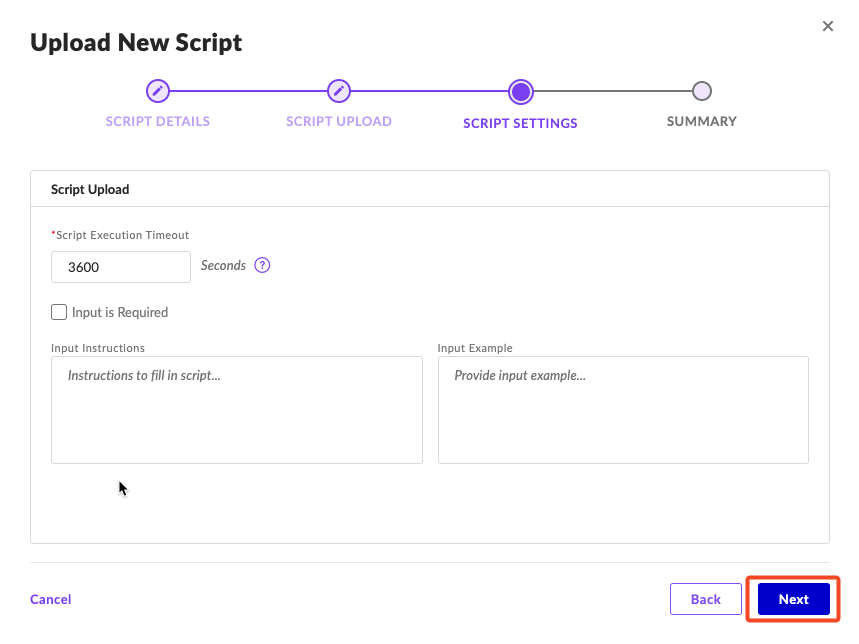Screen dimensions: 859x644
Task: Enable the Input is Required checkbox
Action: click(x=59, y=312)
